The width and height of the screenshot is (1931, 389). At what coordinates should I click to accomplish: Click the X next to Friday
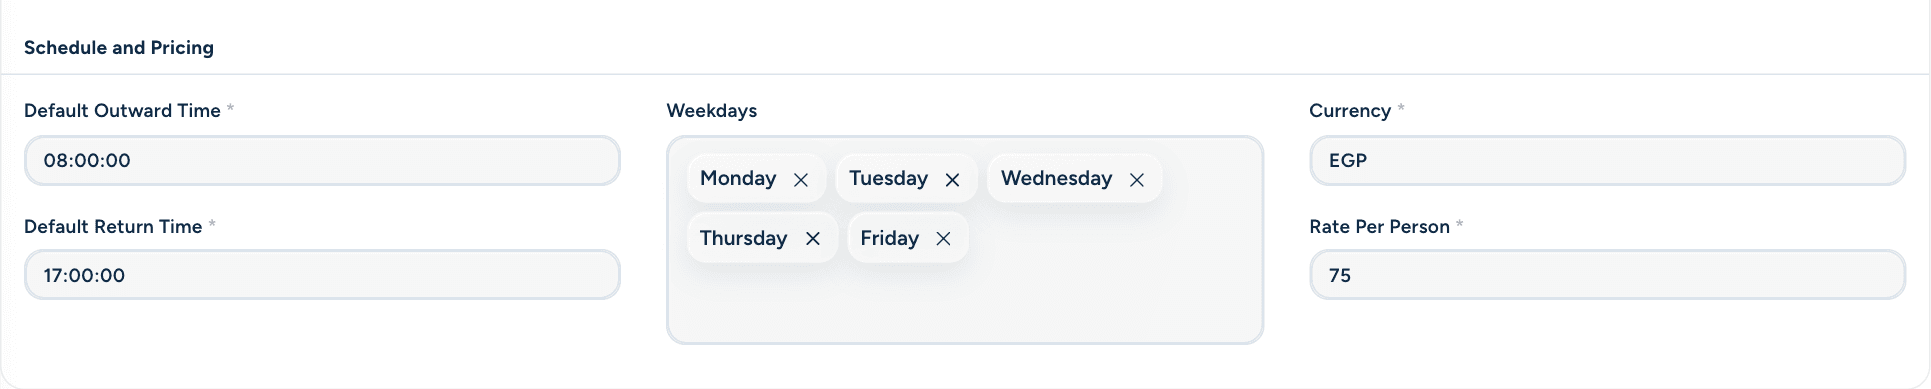pyautogui.click(x=944, y=239)
